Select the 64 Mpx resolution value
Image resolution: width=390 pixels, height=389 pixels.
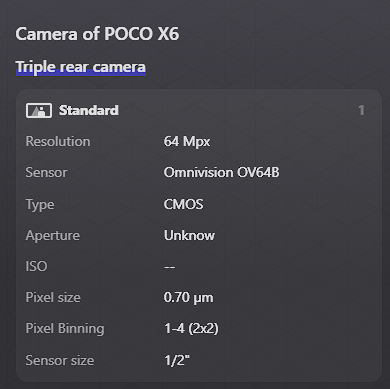tap(187, 141)
